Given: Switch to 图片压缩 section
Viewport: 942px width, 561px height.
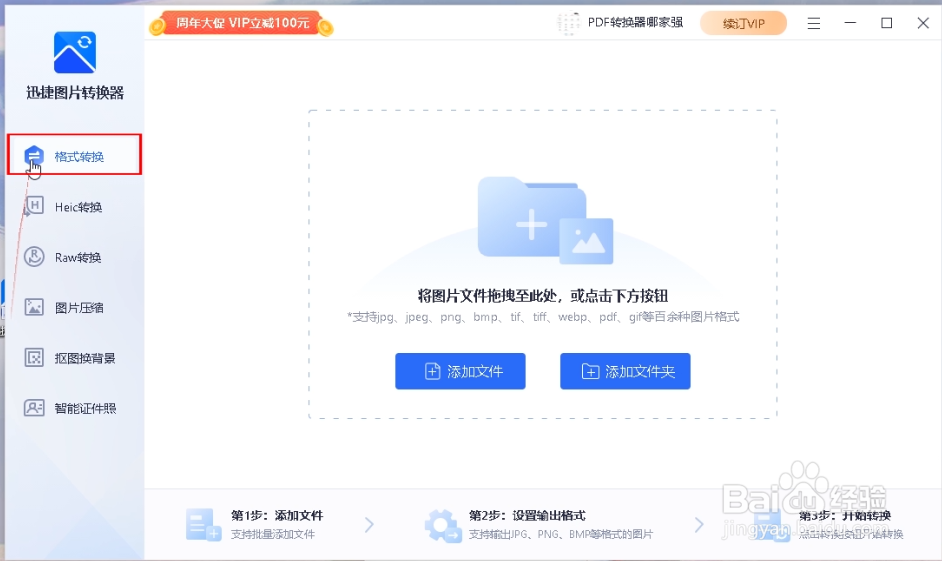Looking at the screenshot, I should (x=74, y=308).
